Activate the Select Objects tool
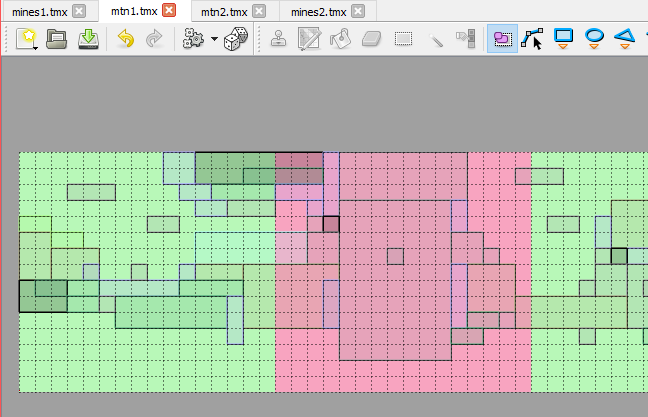This screenshot has width=648, height=417. click(503, 39)
